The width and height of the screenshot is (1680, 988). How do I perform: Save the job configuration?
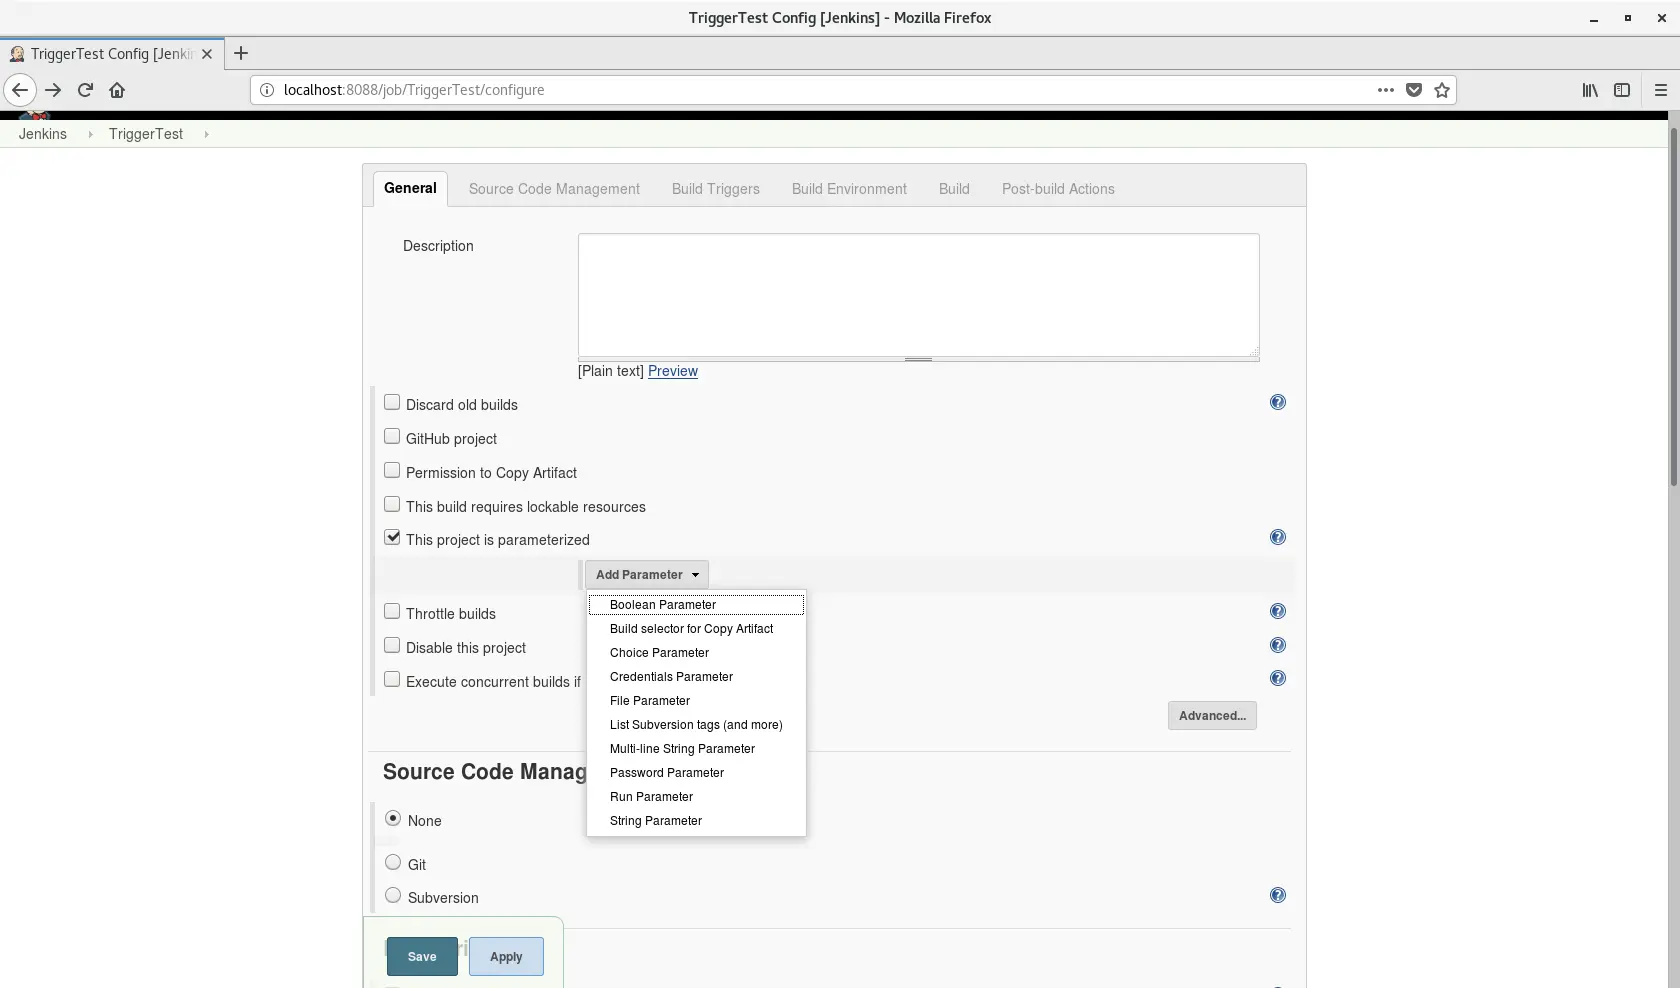(x=422, y=957)
